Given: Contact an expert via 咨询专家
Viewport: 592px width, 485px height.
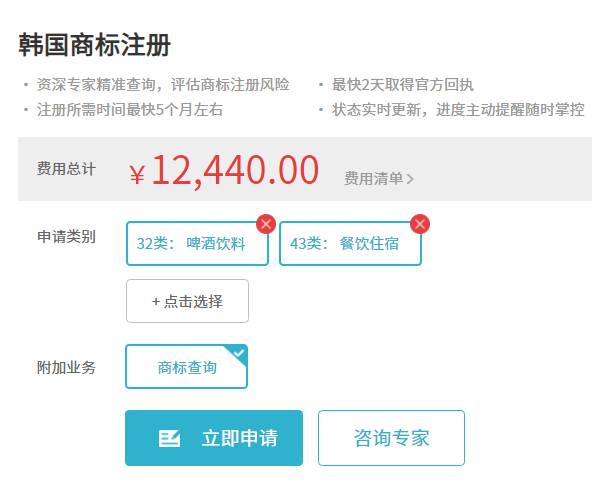Looking at the screenshot, I should click(x=391, y=438).
